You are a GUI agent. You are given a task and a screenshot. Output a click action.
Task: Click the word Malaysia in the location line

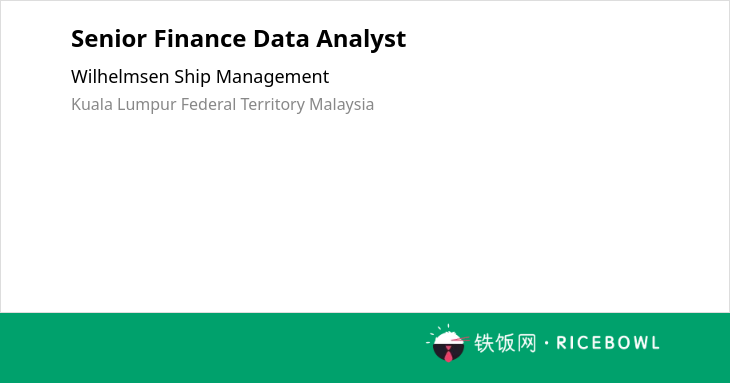[342, 104]
